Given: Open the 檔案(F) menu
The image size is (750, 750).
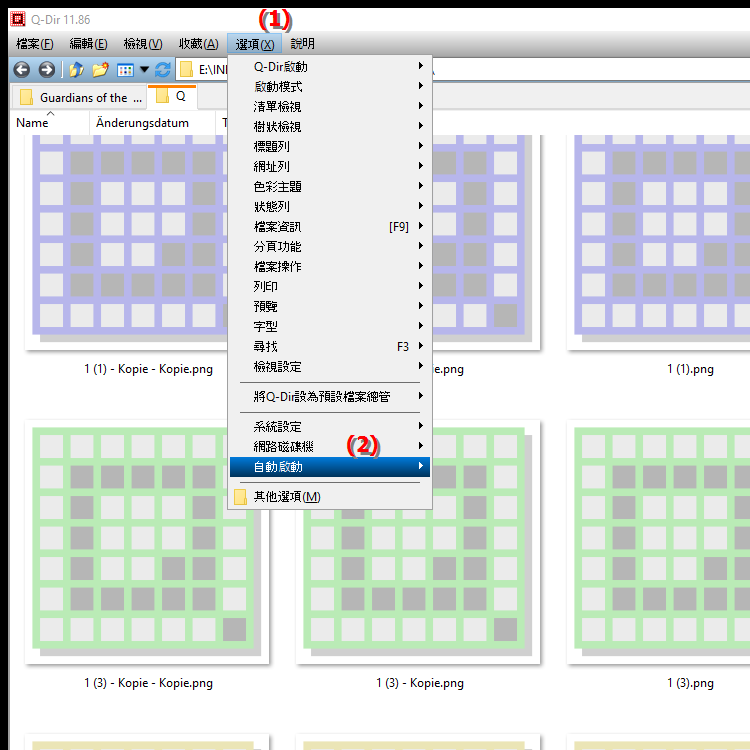Looking at the screenshot, I should point(34,44).
